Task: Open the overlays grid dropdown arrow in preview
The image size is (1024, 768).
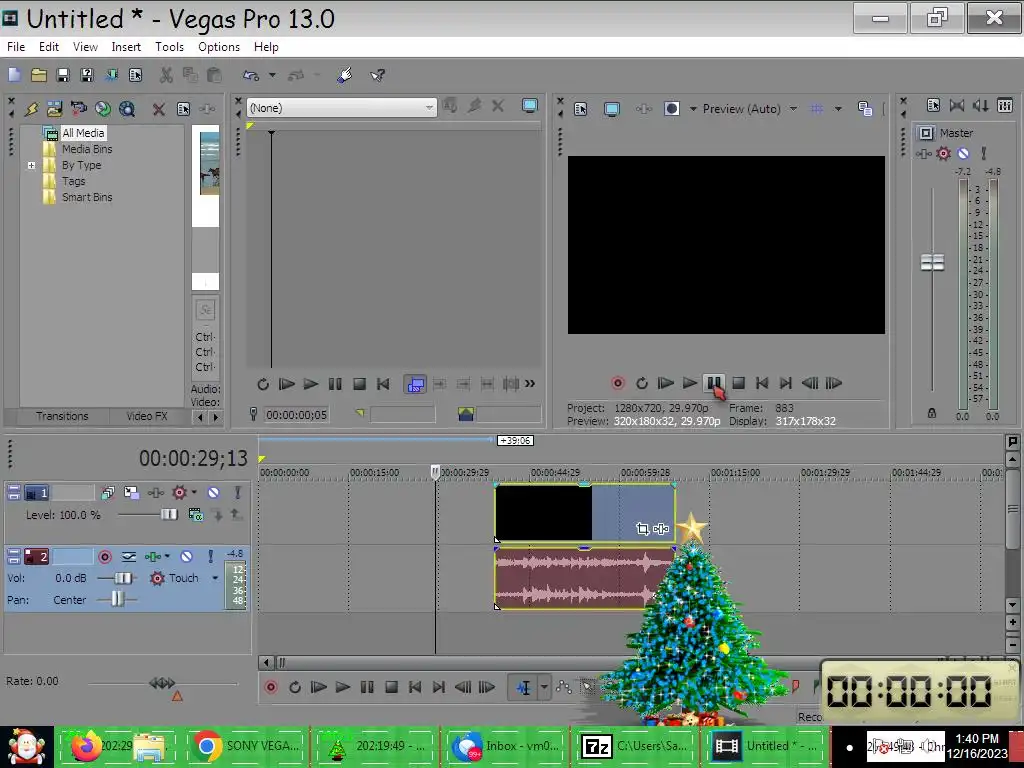Action: tap(839, 108)
